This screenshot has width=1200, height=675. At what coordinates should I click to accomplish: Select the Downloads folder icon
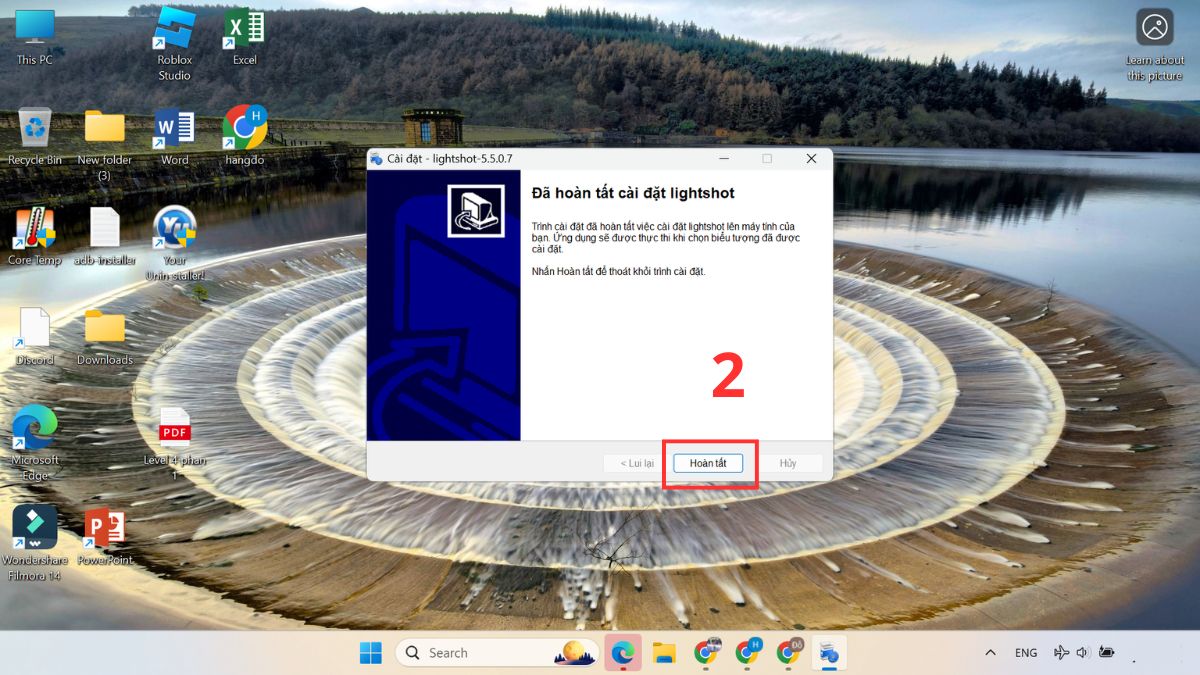click(x=104, y=337)
